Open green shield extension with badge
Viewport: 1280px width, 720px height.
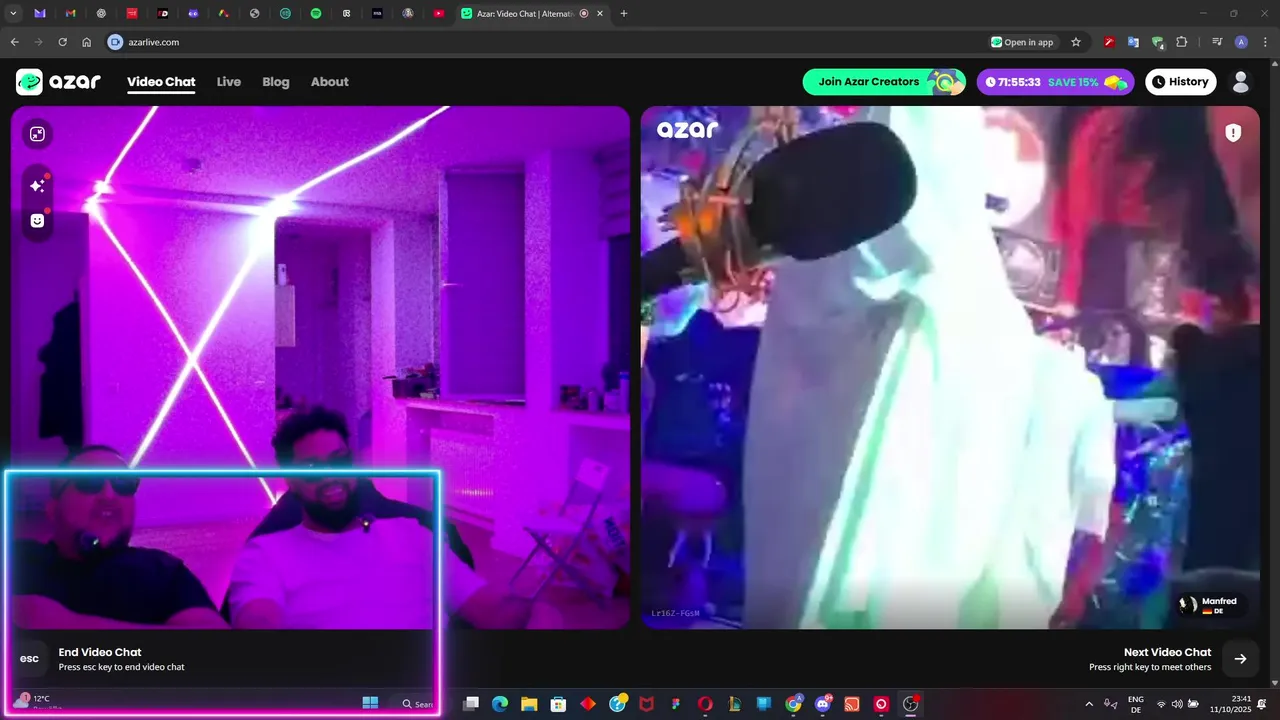click(x=1158, y=42)
